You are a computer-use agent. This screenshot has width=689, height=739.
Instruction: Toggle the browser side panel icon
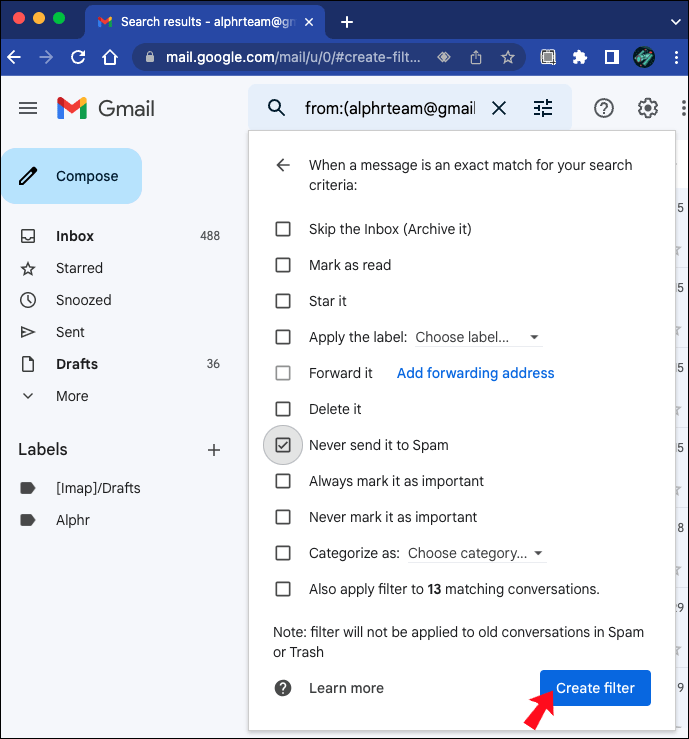(612, 57)
